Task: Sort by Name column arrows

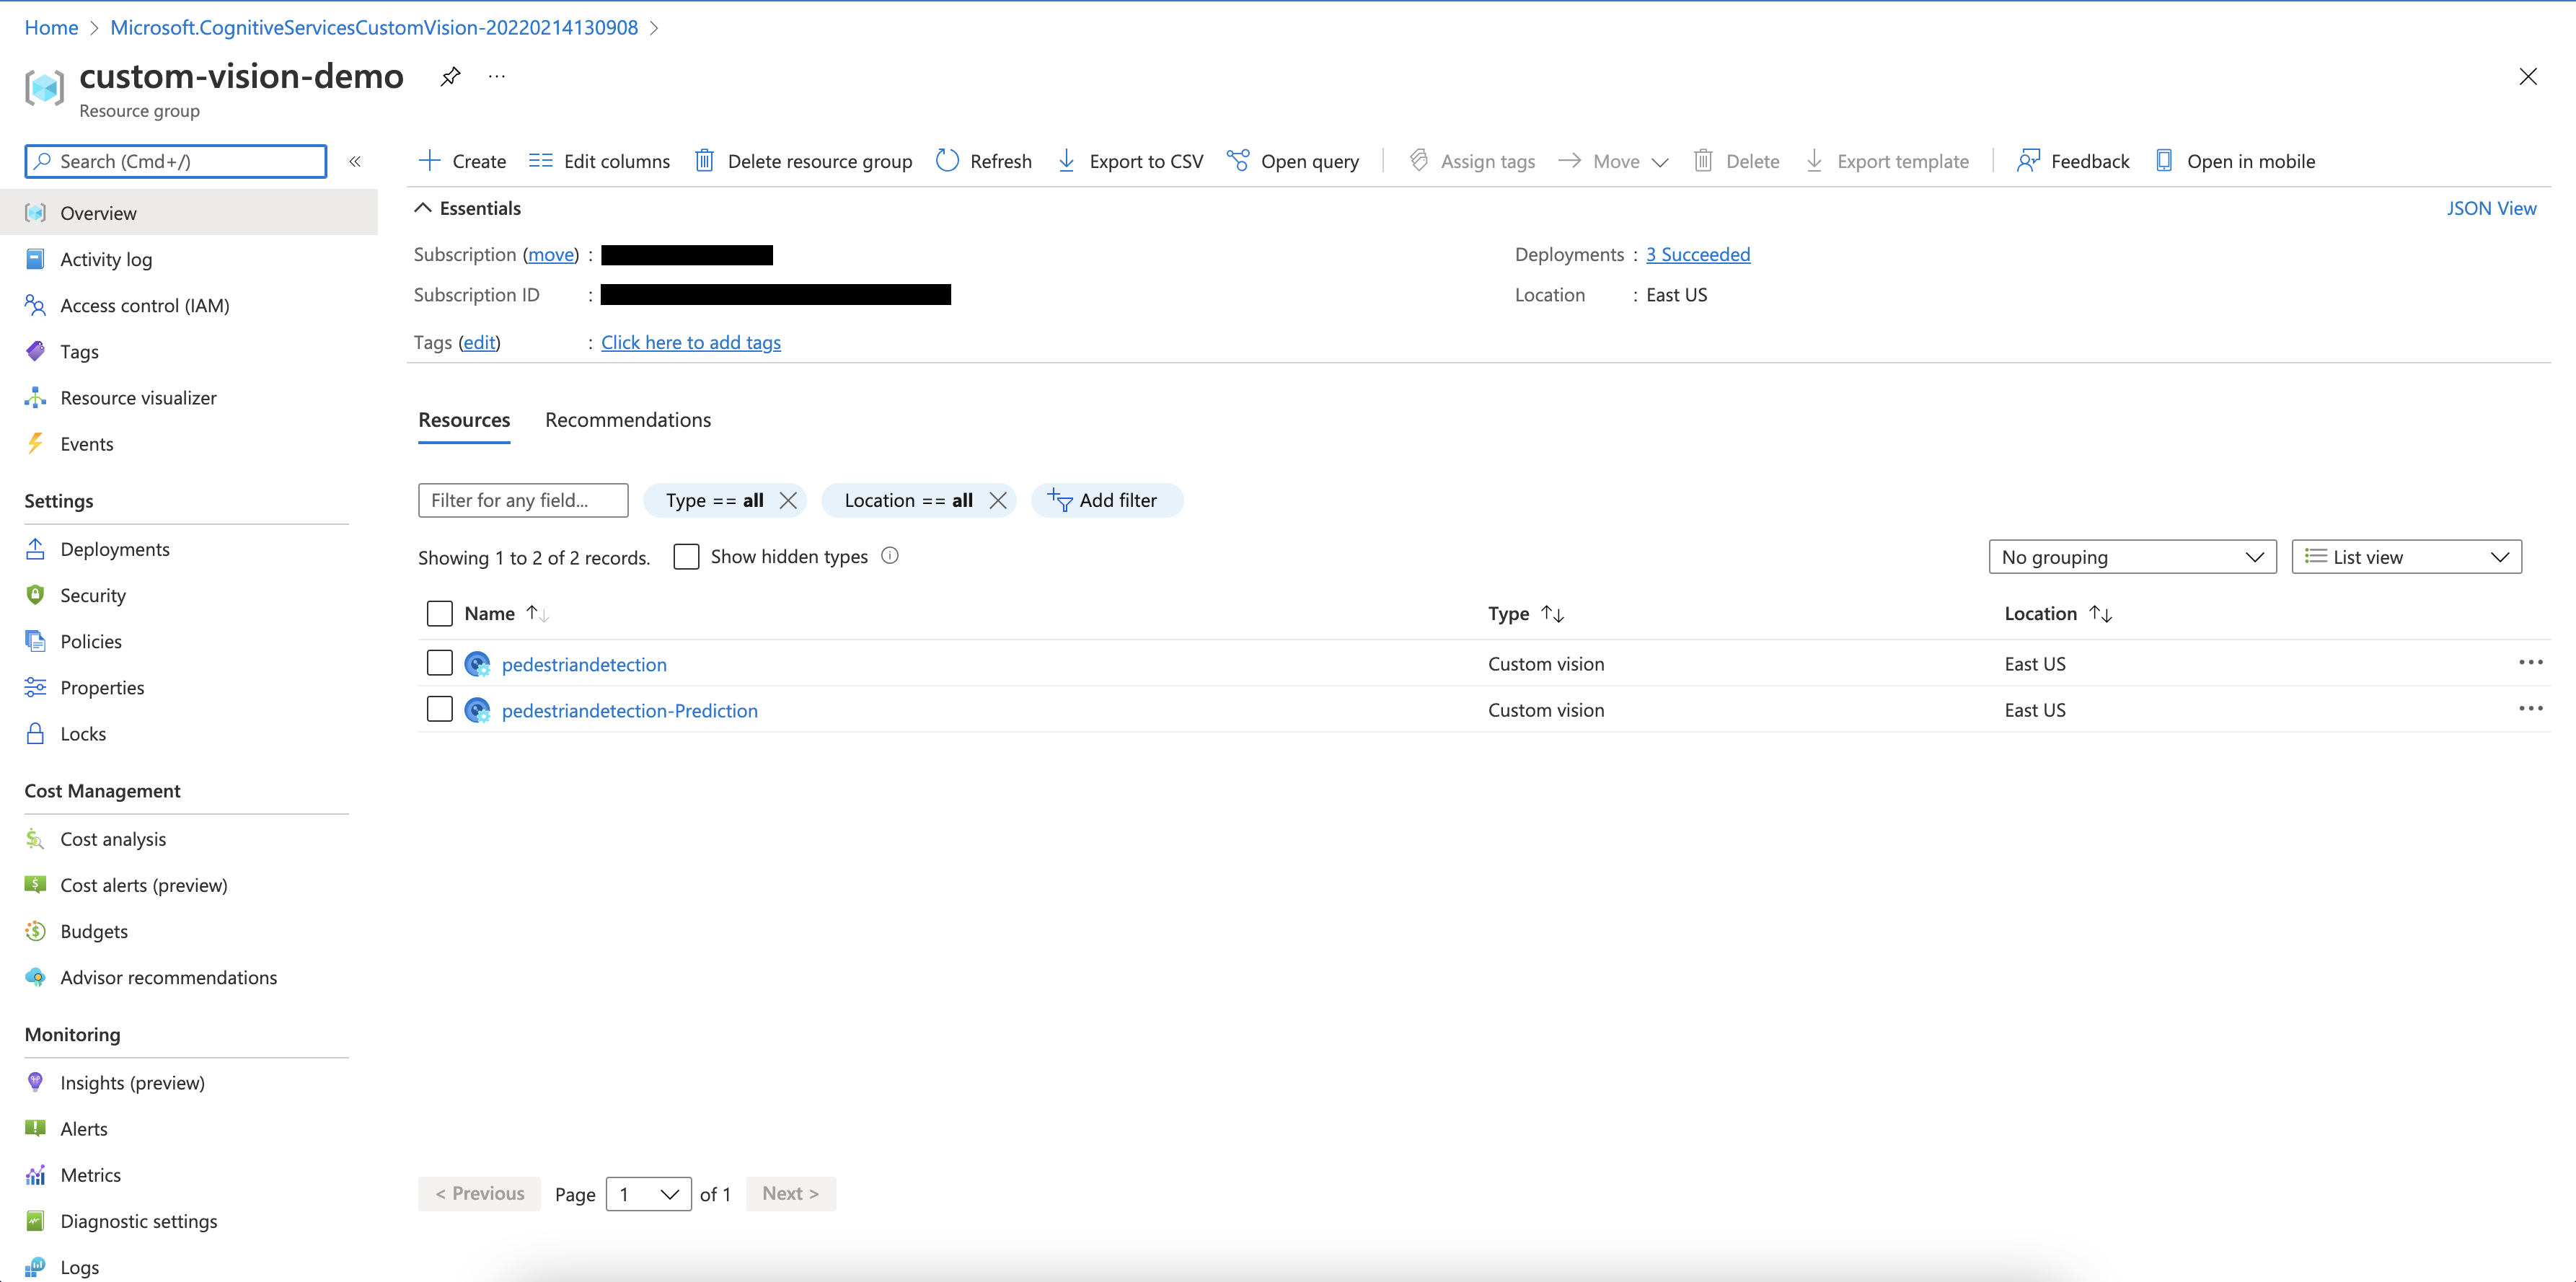Action: (x=538, y=613)
